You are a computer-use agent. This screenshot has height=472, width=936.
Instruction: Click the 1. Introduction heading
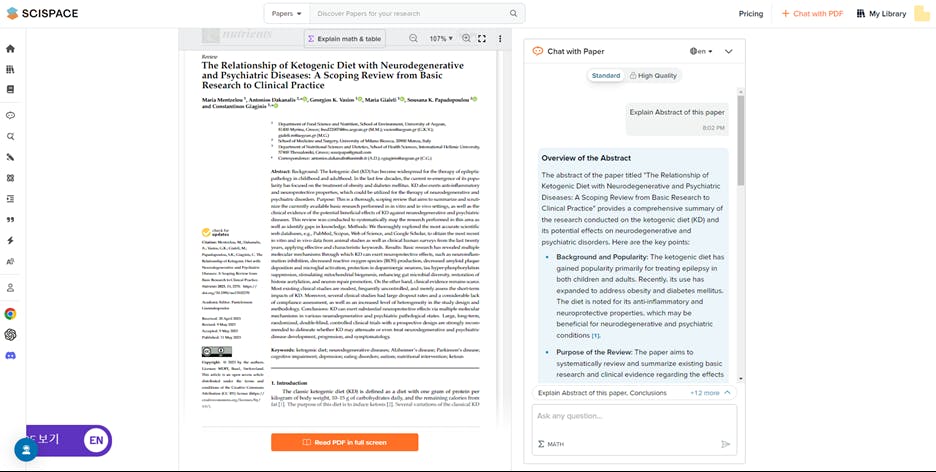point(289,382)
